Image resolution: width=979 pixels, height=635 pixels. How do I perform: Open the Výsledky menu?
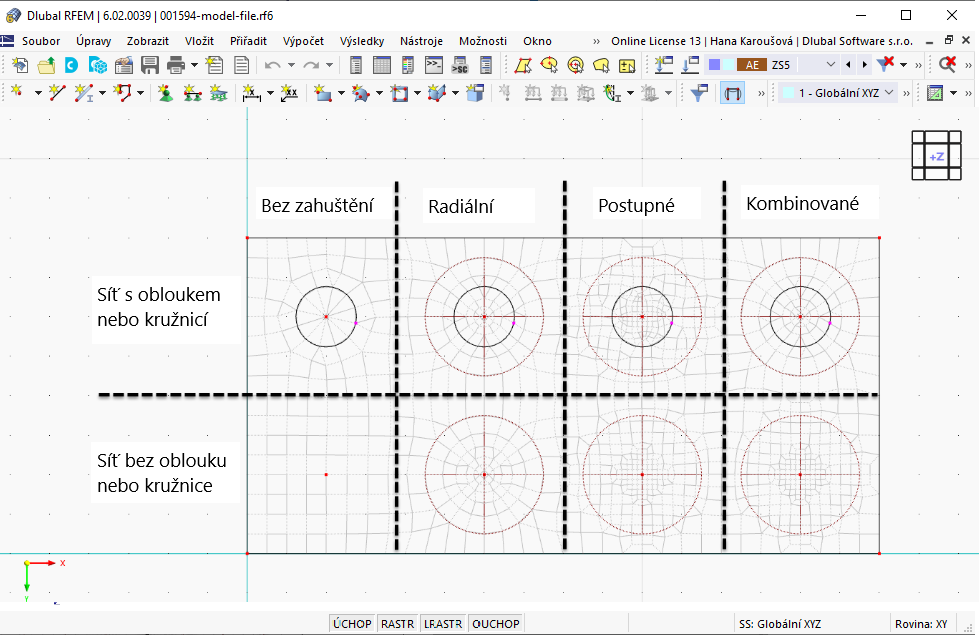pyautogui.click(x=362, y=41)
